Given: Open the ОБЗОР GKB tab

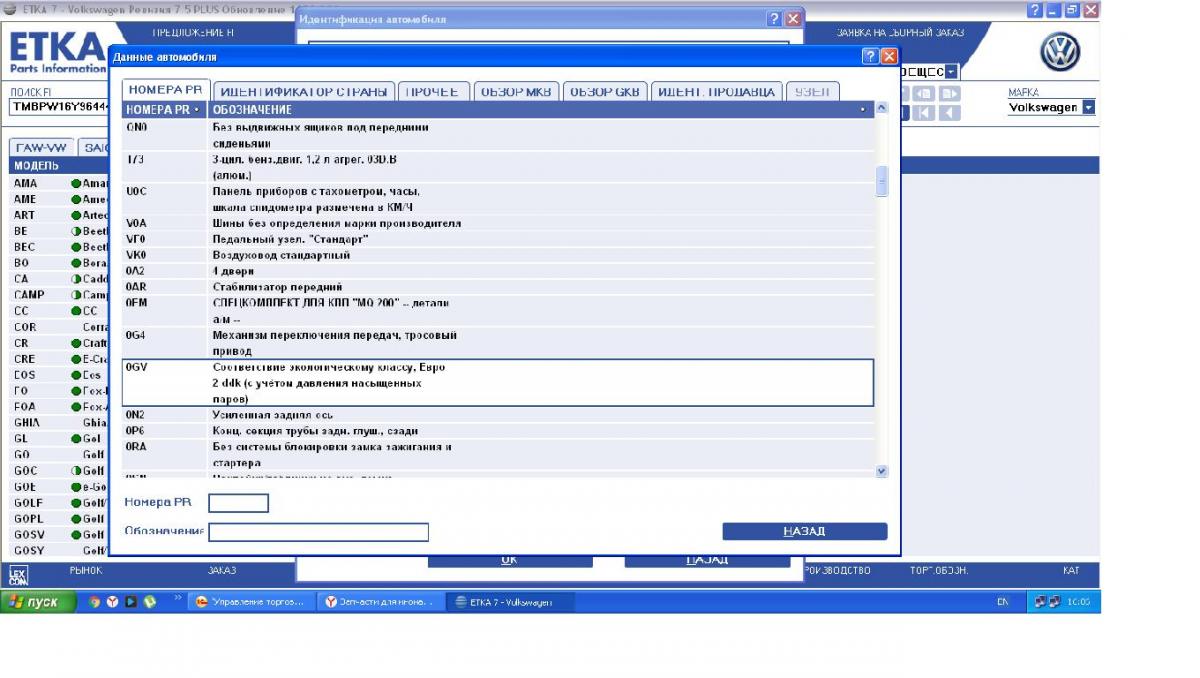Looking at the screenshot, I should [x=605, y=91].
